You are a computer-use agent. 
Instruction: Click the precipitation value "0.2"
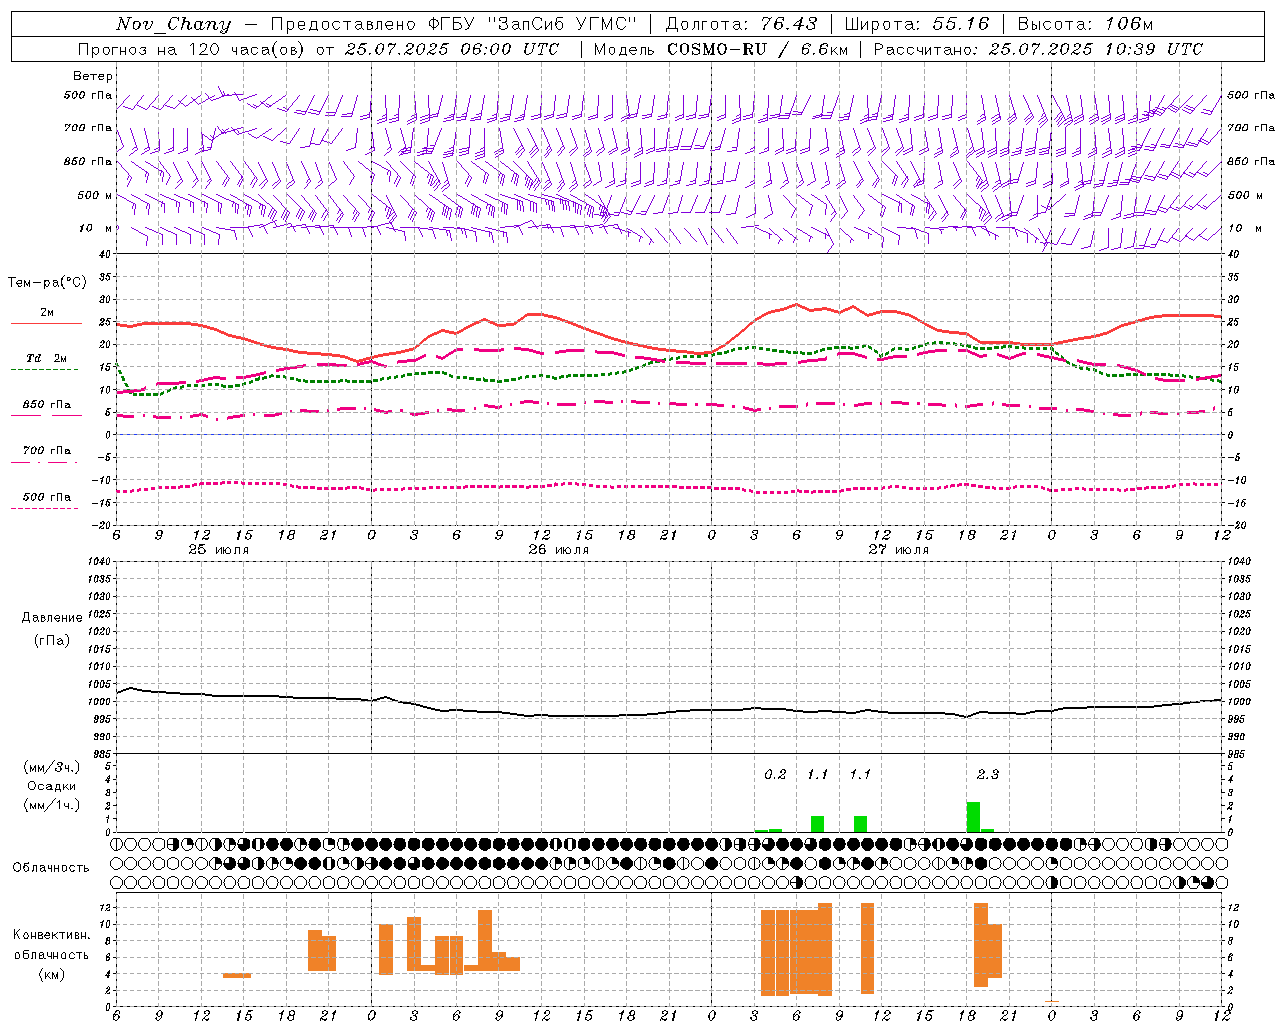click(775, 774)
